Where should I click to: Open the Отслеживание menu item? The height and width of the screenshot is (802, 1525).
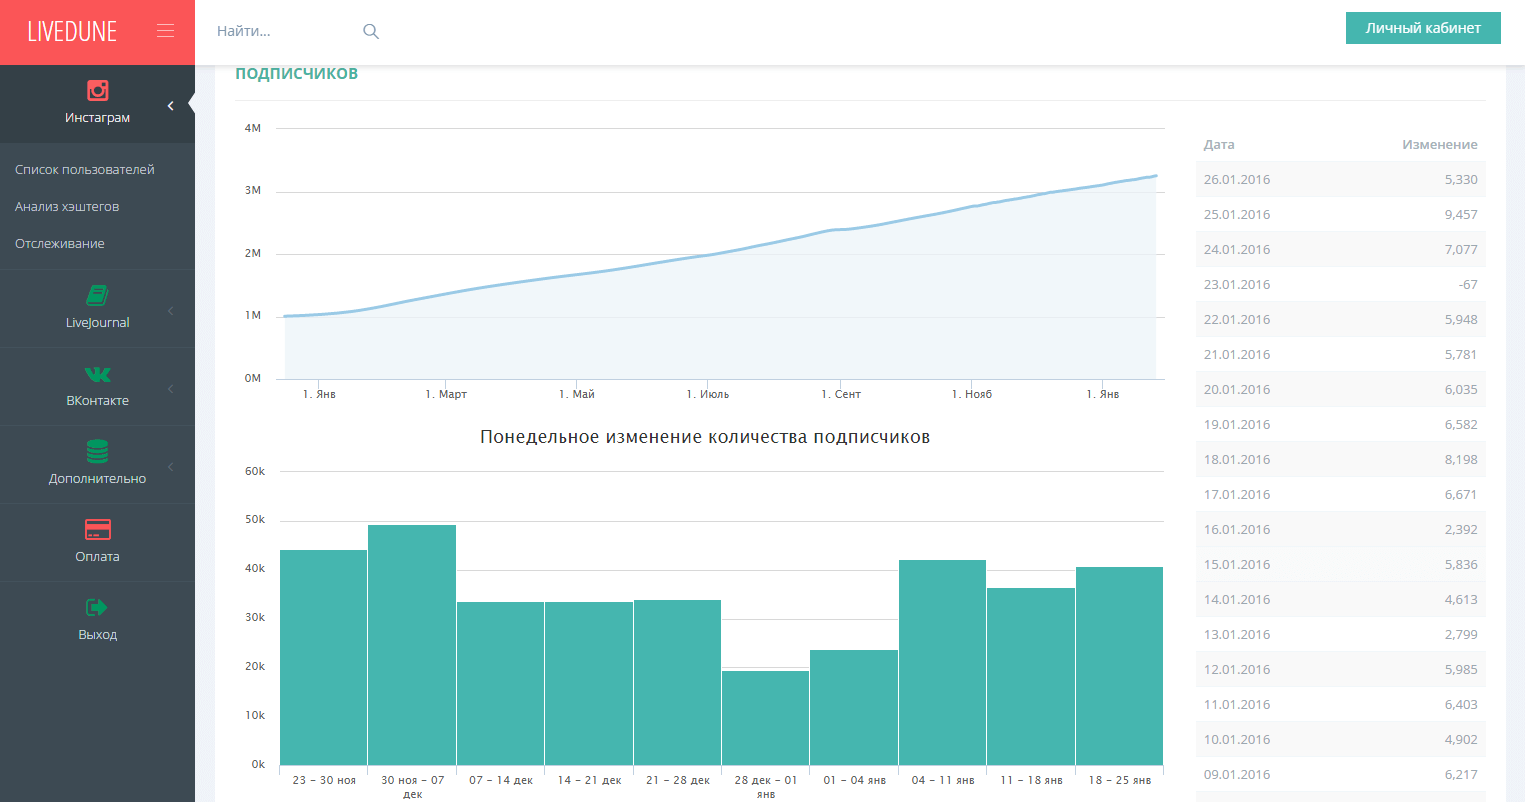point(60,244)
